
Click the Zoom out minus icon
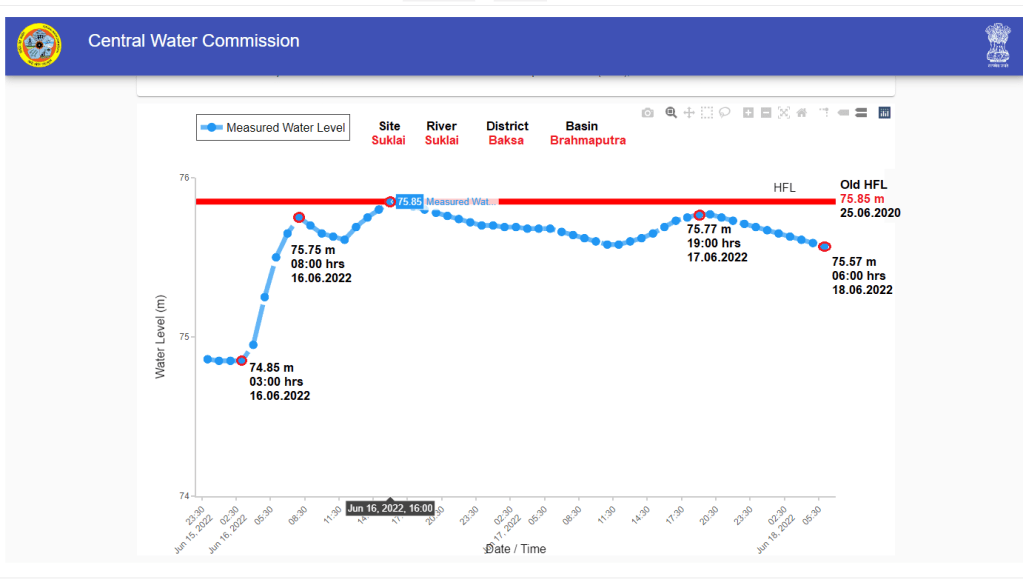(766, 113)
